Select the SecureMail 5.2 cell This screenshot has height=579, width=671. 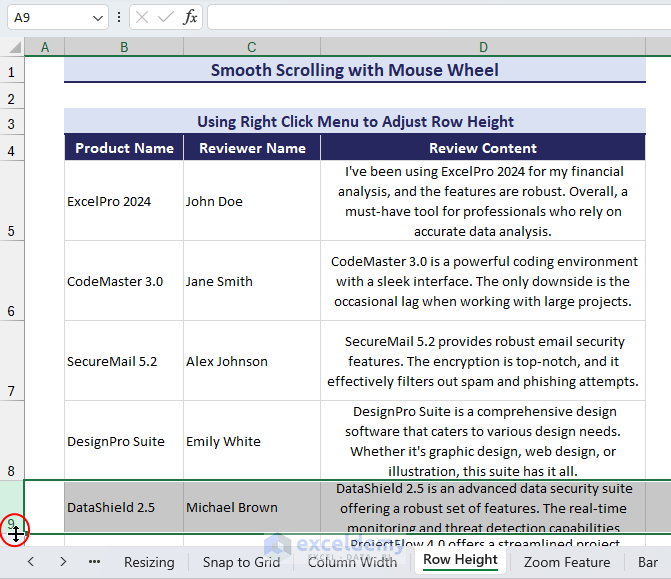point(124,361)
